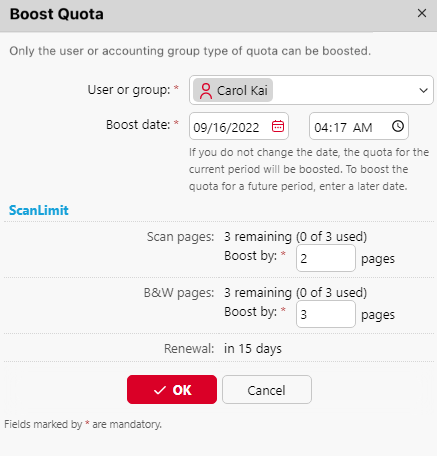This screenshot has height=456, width=437.
Task: Expand the User or group dropdown arrow
Action: coord(423,90)
